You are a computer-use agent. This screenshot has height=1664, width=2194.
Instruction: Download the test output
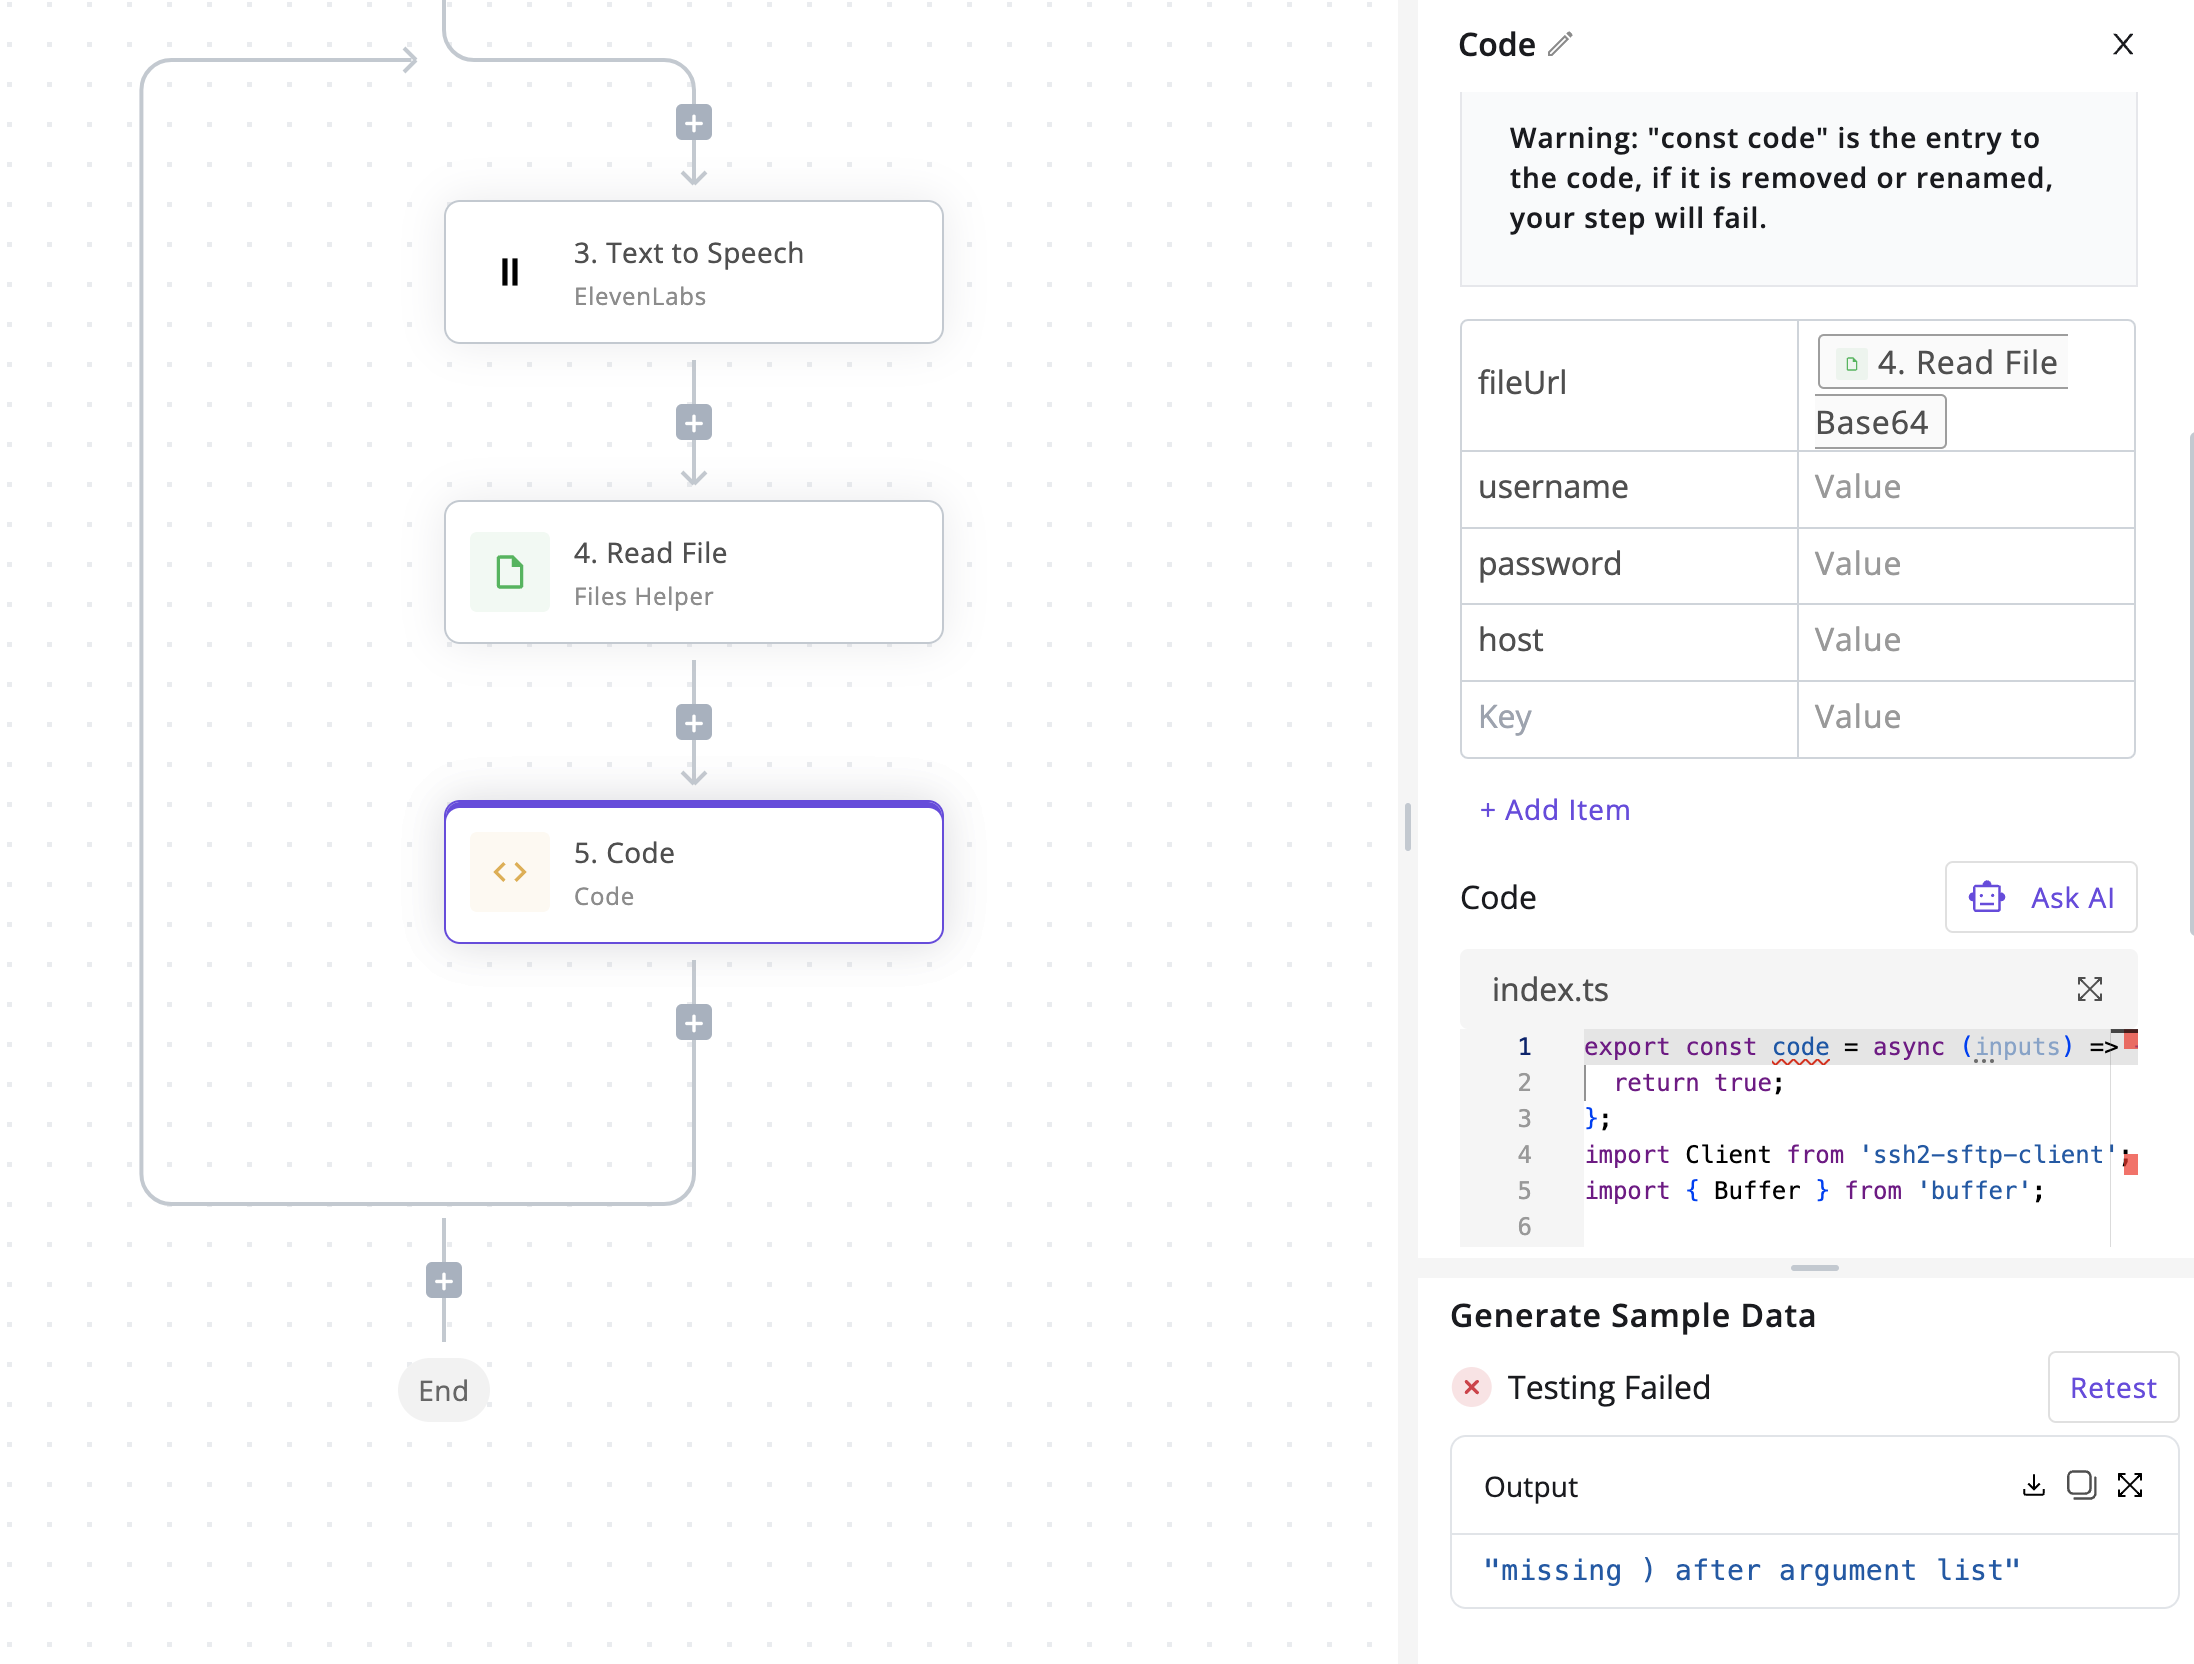(x=2033, y=1485)
